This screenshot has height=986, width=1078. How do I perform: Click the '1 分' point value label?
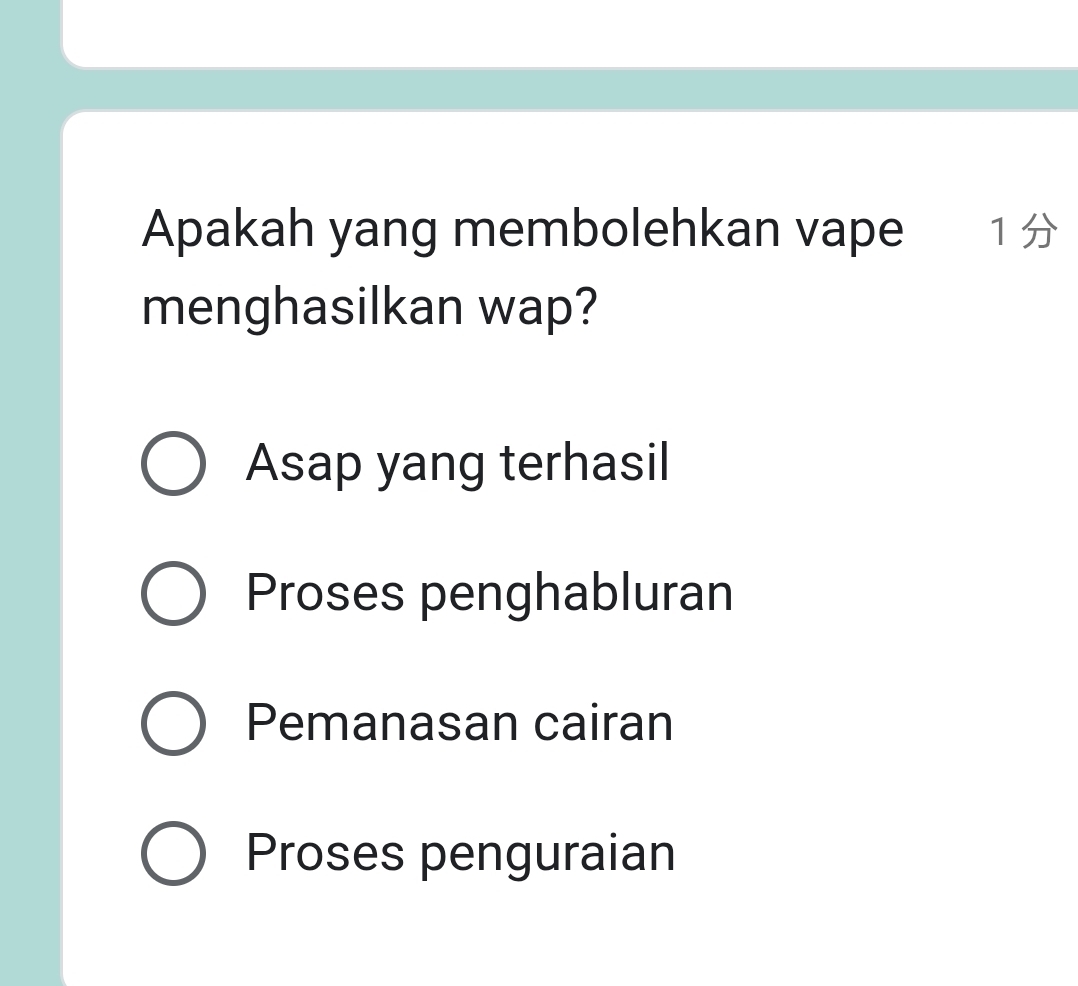1021,232
